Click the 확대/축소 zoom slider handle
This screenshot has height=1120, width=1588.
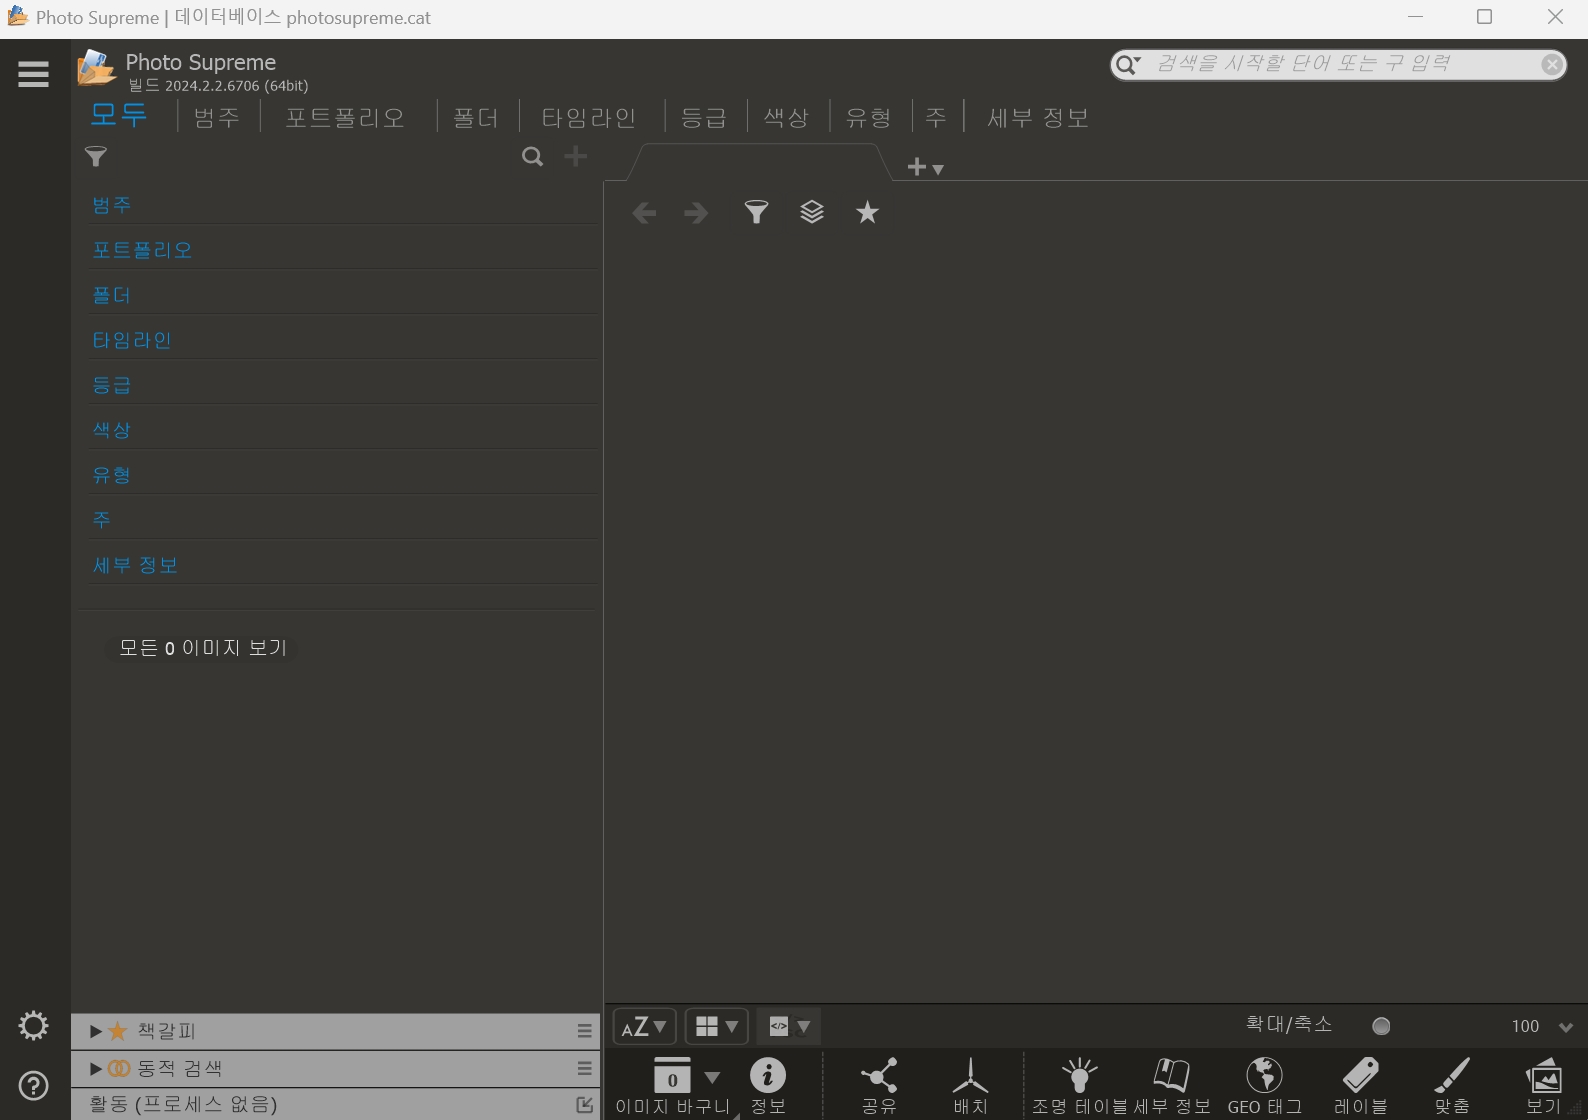[1381, 1026]
